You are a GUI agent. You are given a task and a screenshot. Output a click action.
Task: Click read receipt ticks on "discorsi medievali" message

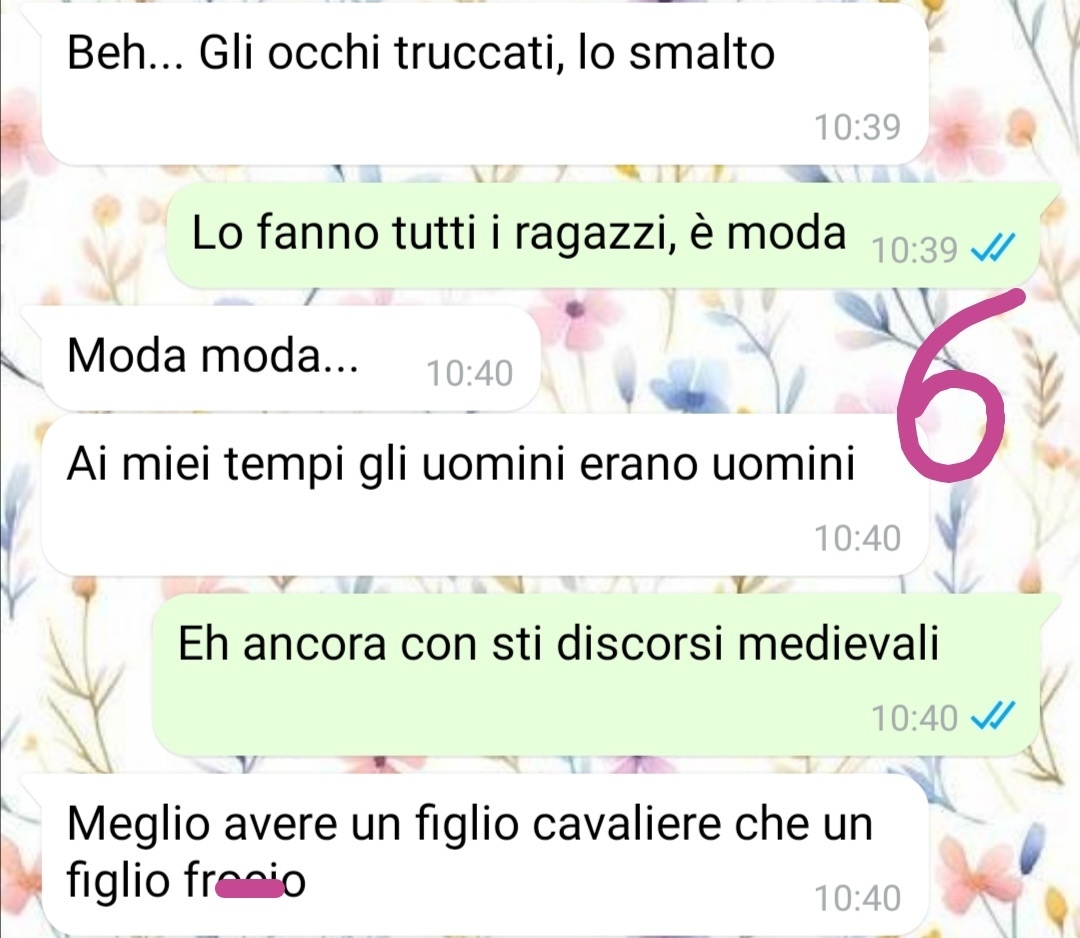pyautogui.click(x=993, y=717)
